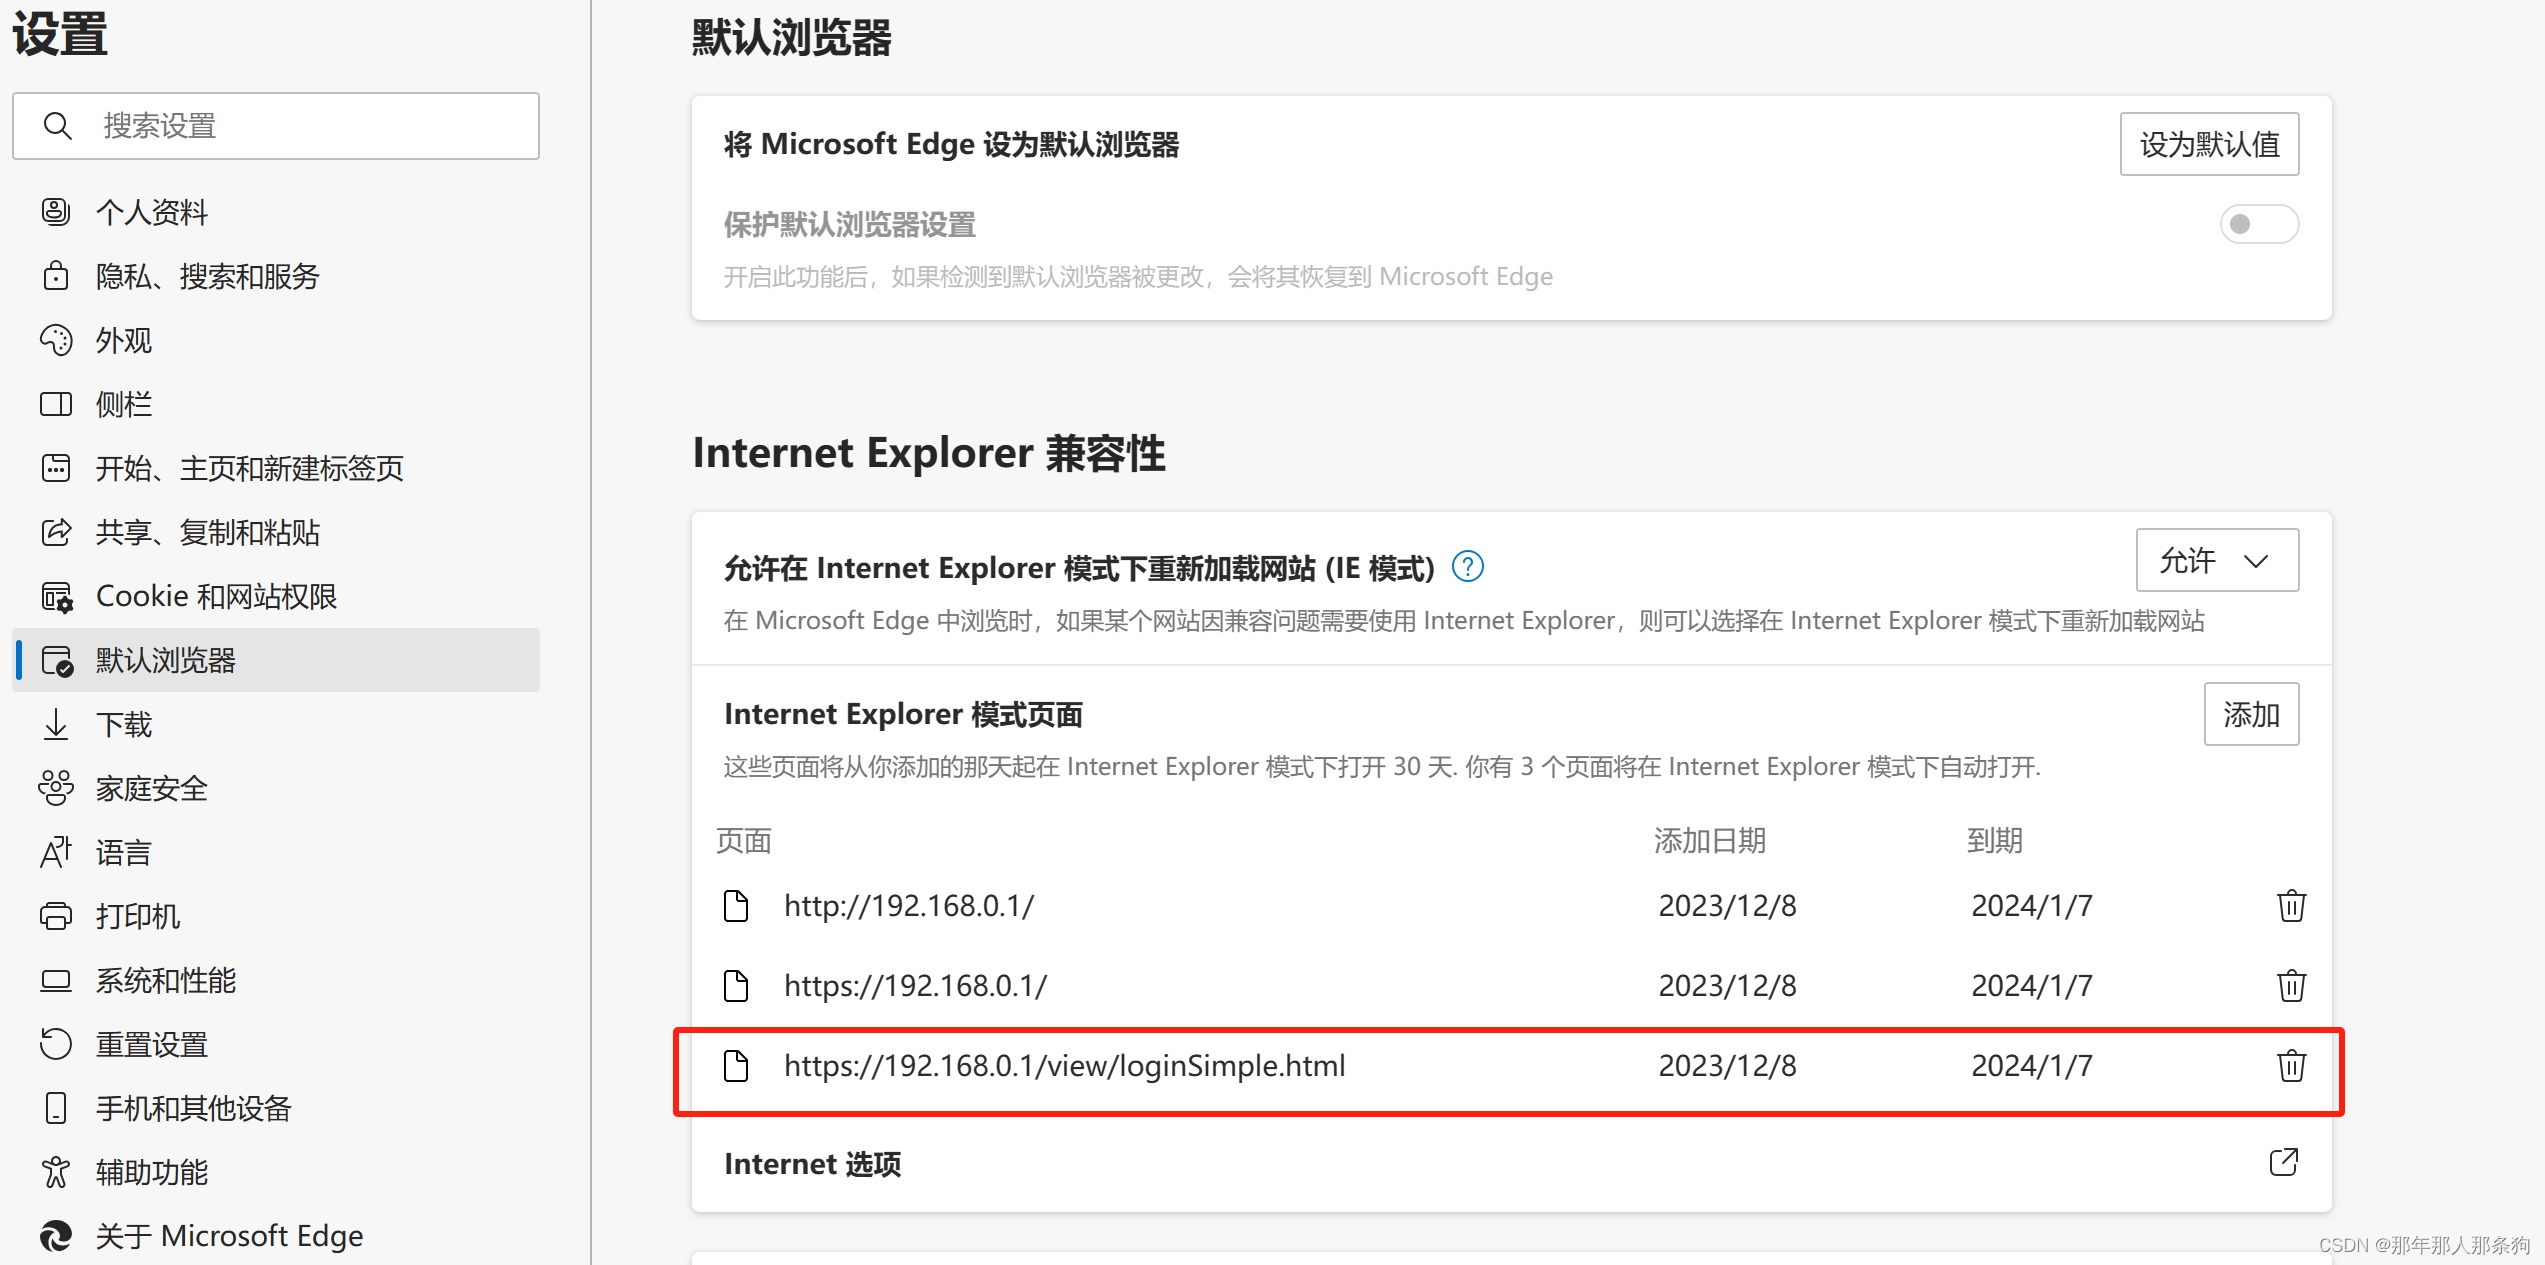Click the 侧栏 sidebar panel icon

(56, 404)
